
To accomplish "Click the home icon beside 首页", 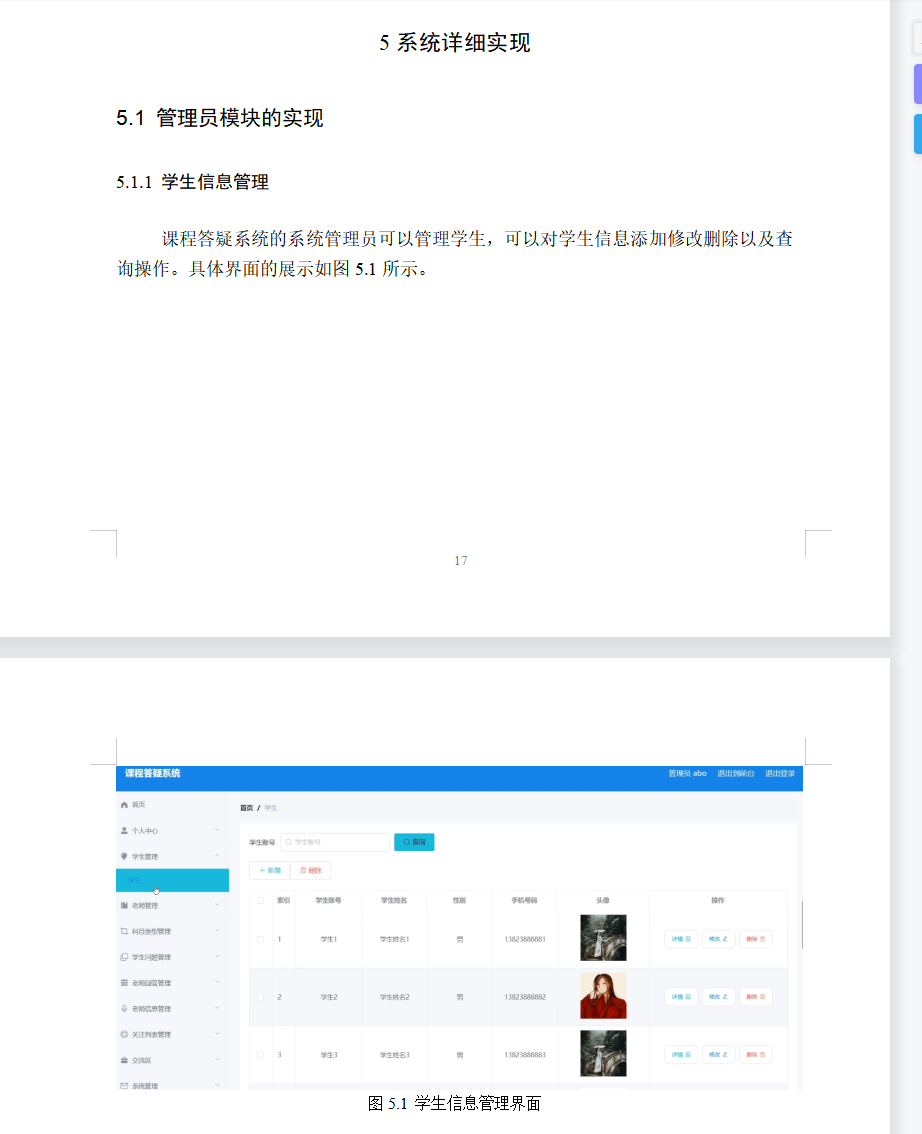I will point(124,805).
